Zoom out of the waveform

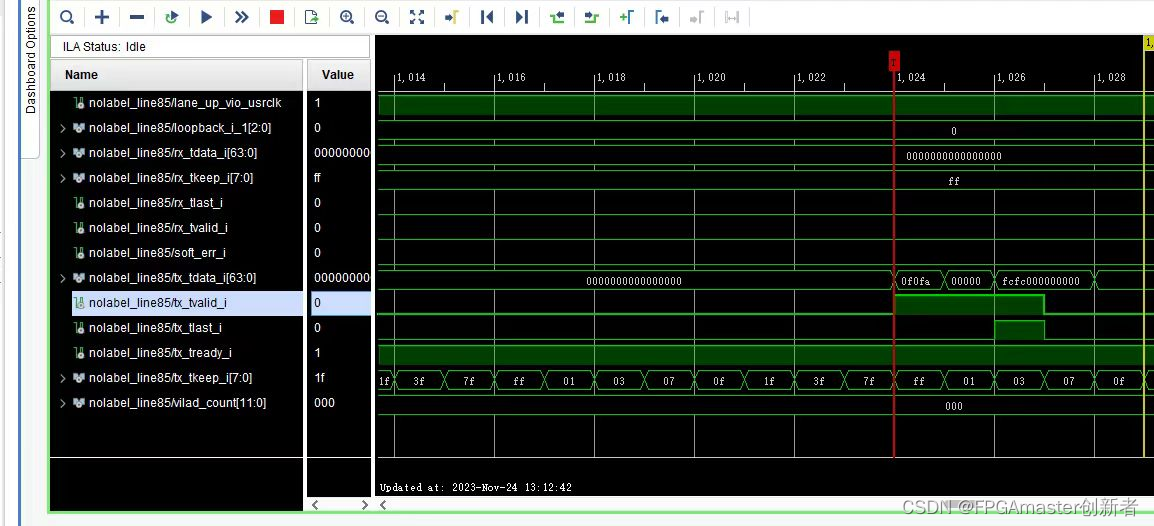[x=381, y=17]
